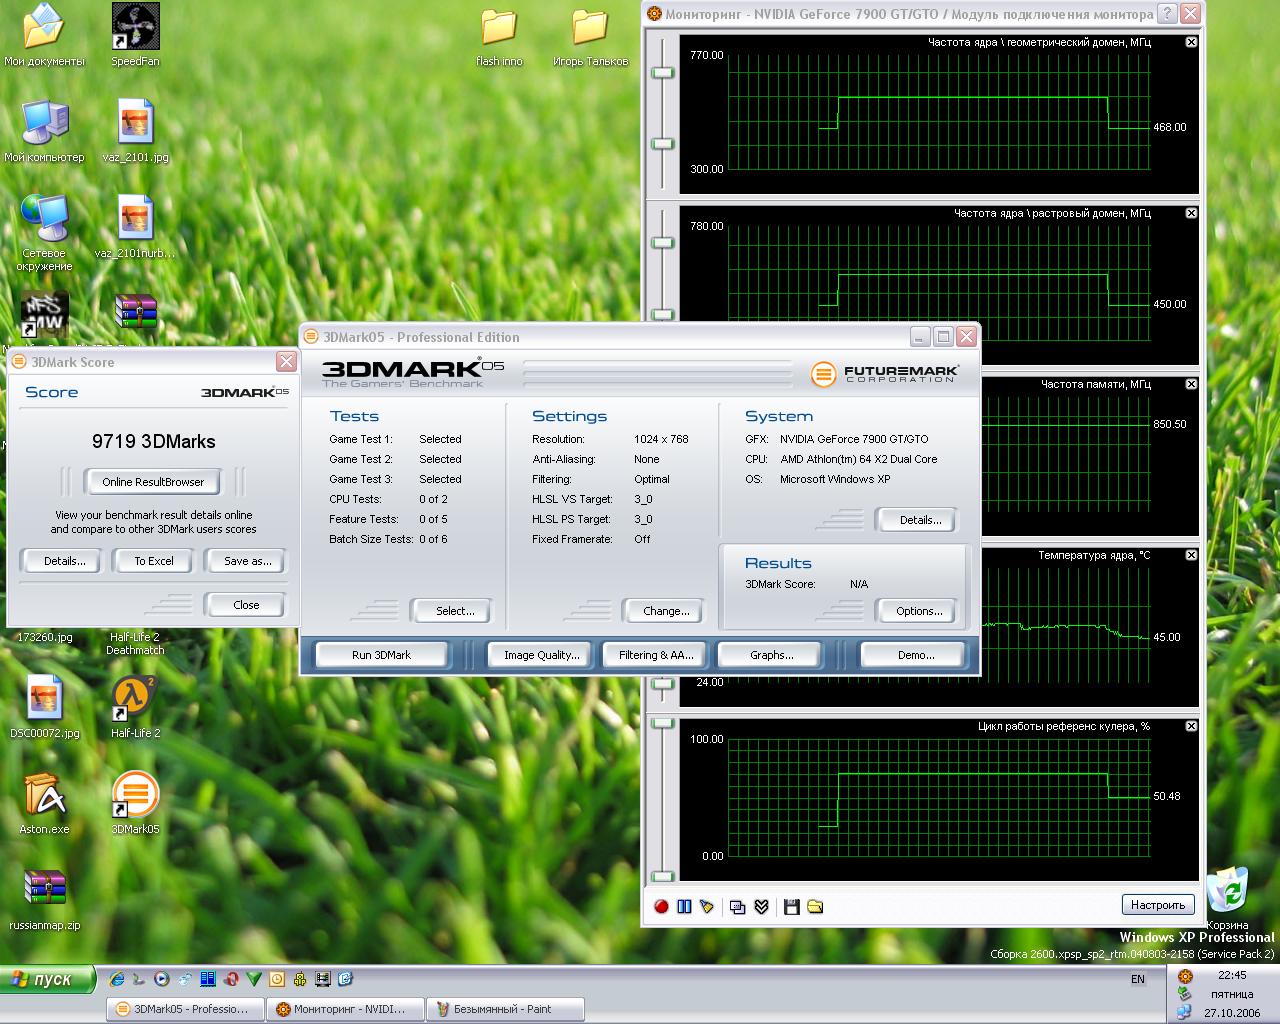Screen dimensions: 1280x1024
Task: Select the flash inno folder
Action: [x=499, y=38]
